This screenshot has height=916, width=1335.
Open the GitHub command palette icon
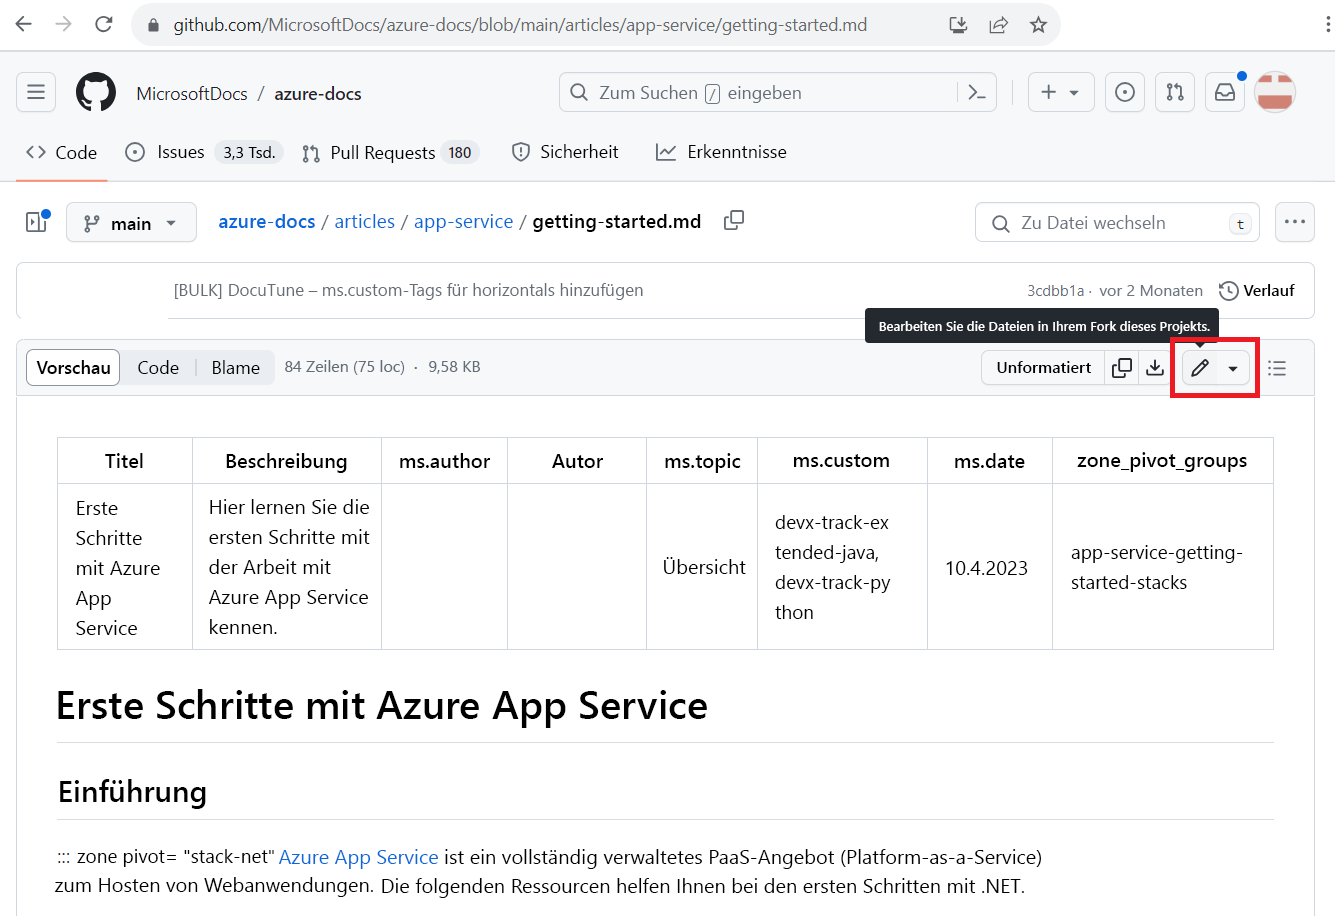(977, 92)
